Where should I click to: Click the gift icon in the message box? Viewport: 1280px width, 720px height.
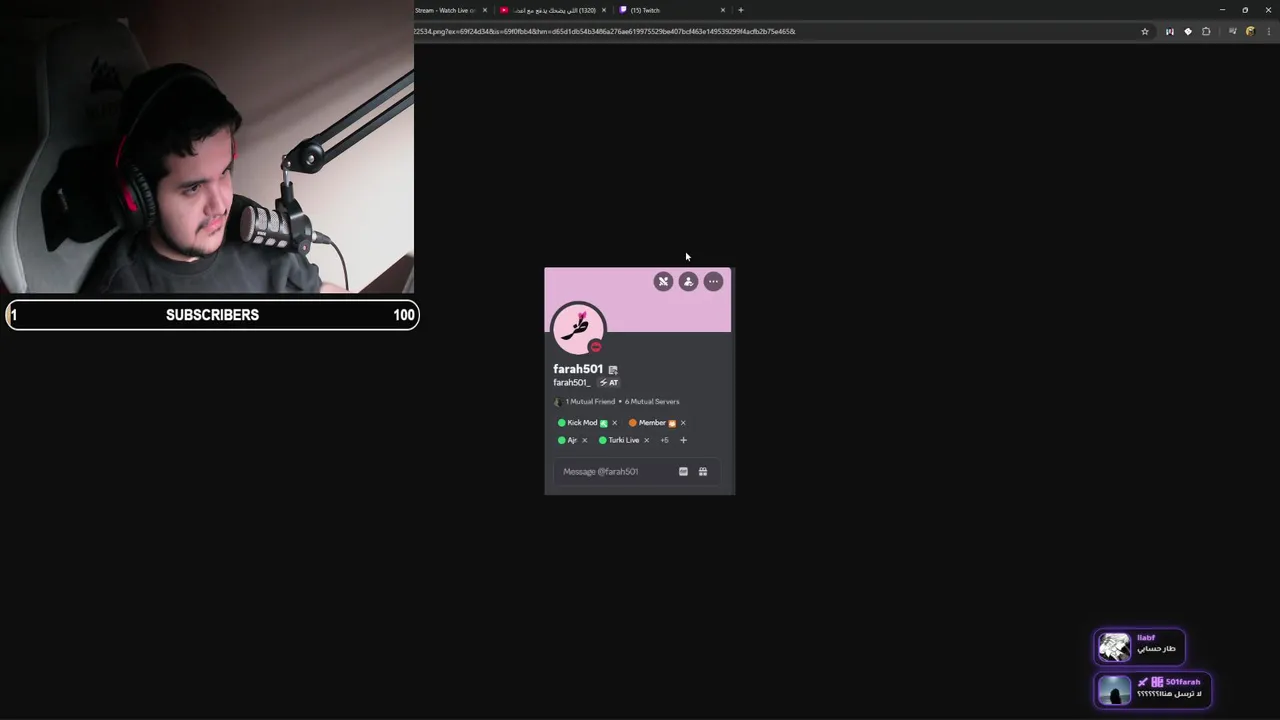tap(703, 472)
